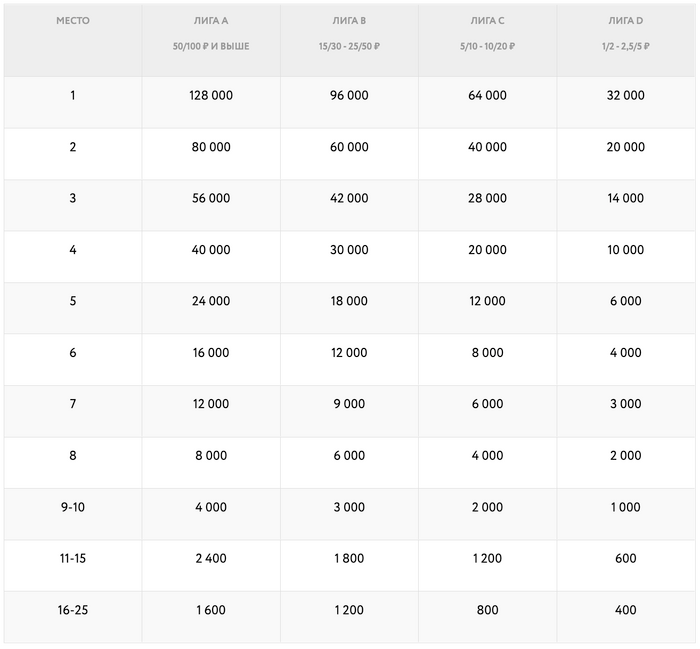Click the 128 000 prize cell
This screenshot has width=700, height=649.
coord(210,96)
